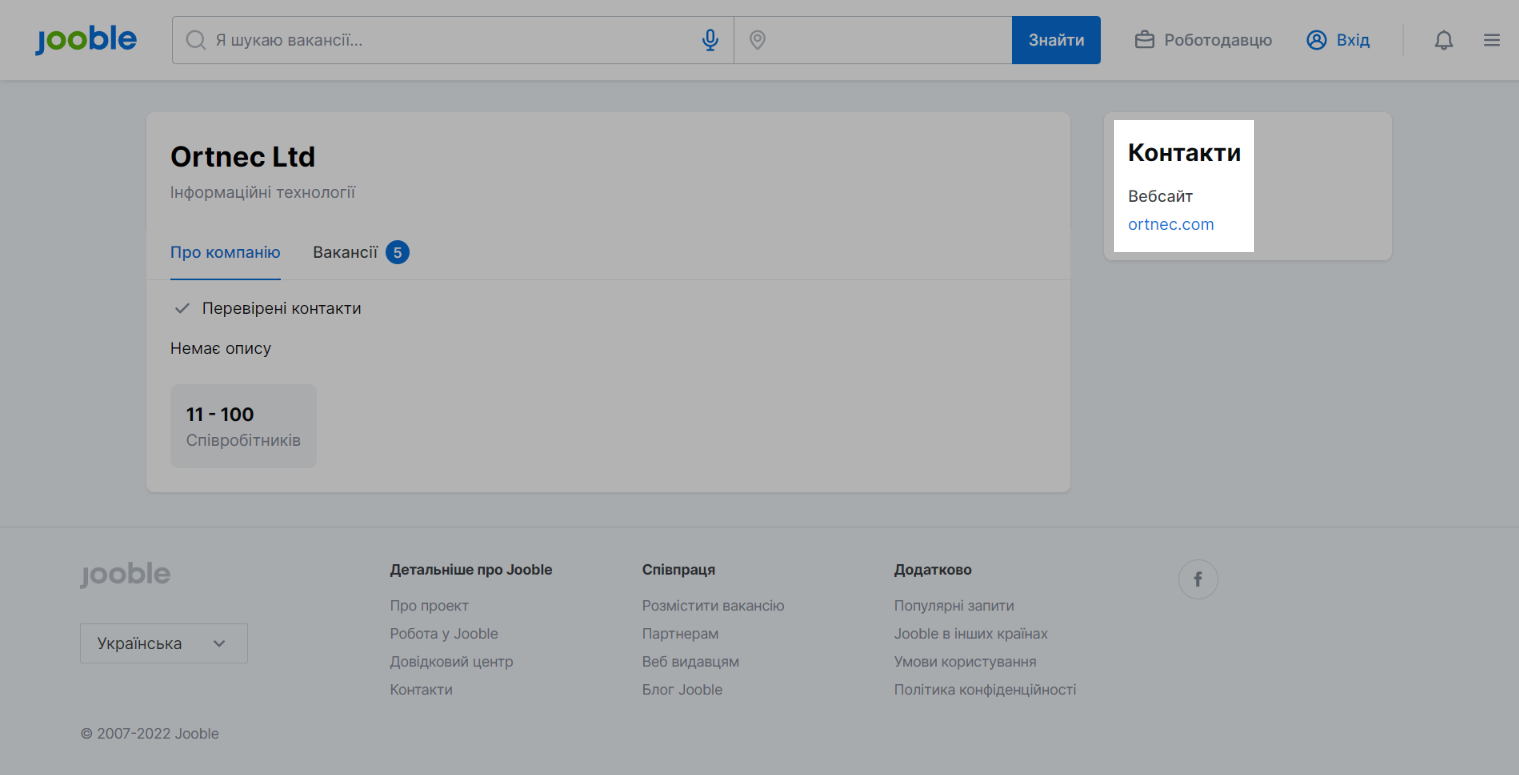Click the user profile icon beside Вхід
The height and width of the screenshot is (775, 1519).
pyautogui.click(x=1316, y=40)
